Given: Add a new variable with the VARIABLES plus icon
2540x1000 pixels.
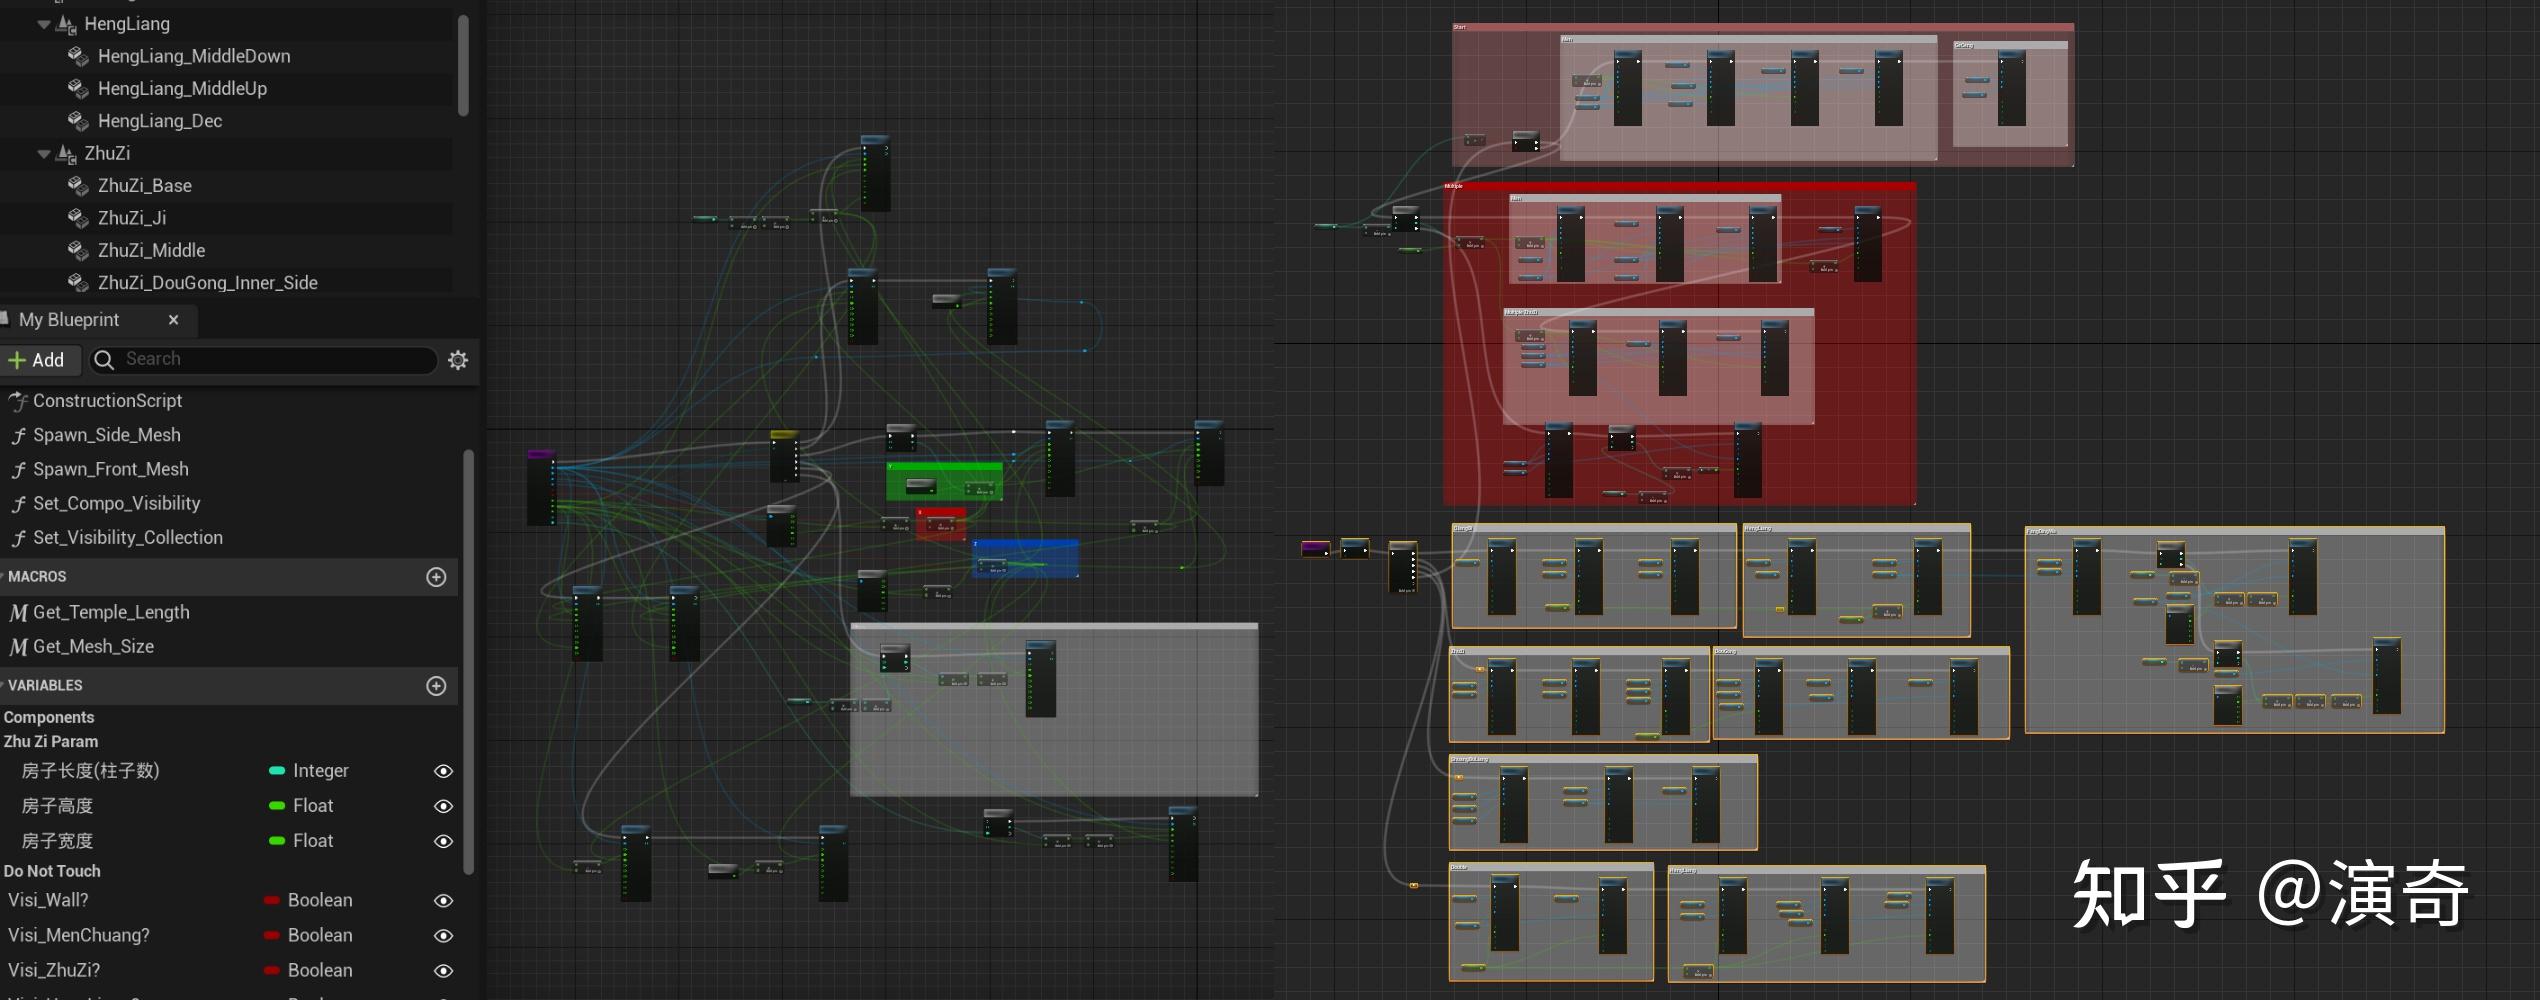Looking at the screenshot, I should 436,686.
